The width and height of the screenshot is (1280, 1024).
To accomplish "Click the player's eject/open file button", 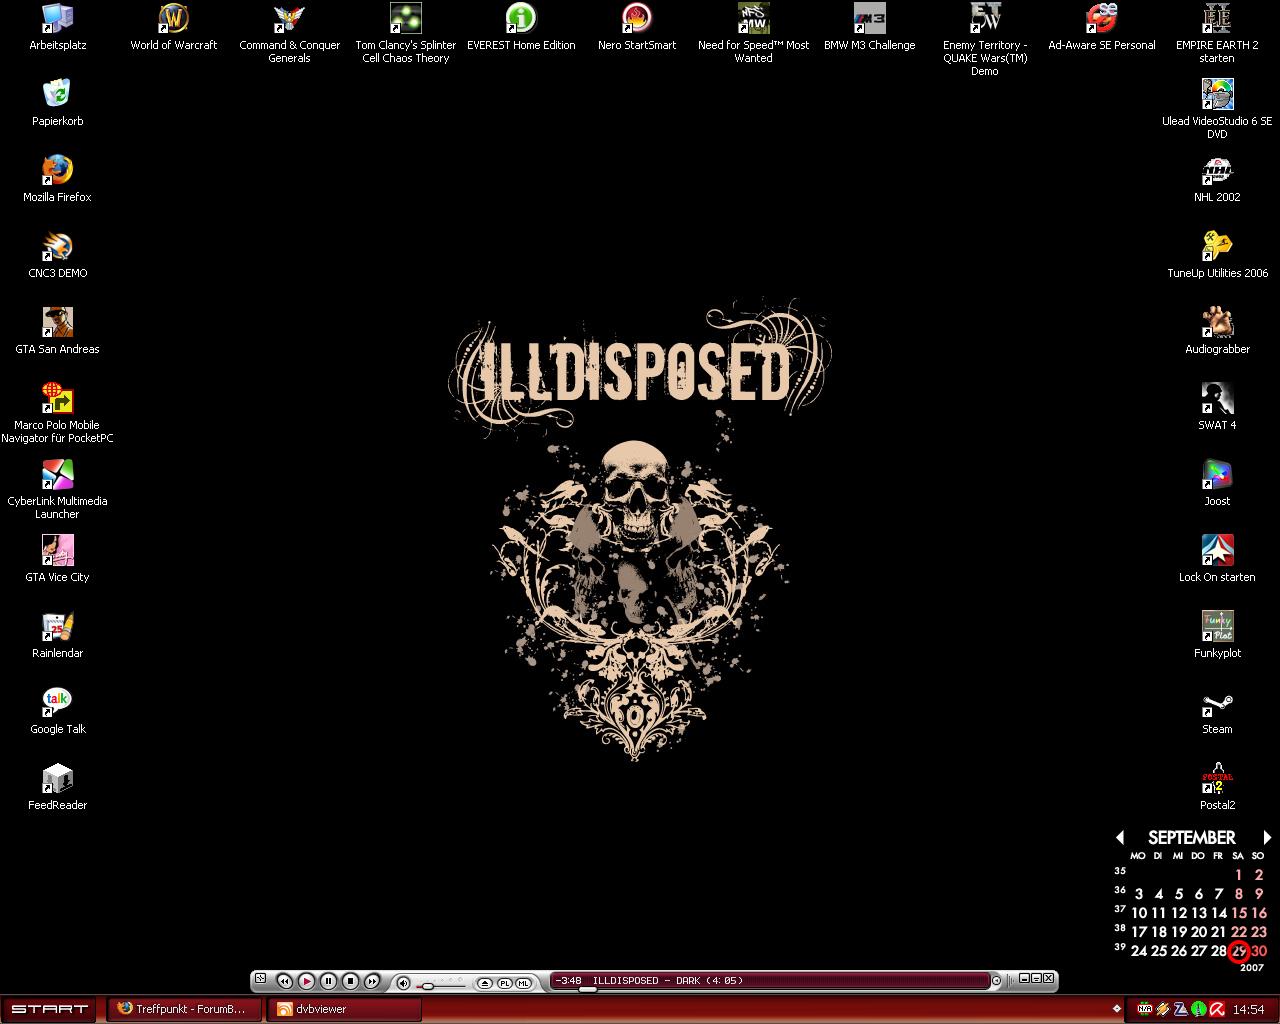I will click(x=485, y=983).
